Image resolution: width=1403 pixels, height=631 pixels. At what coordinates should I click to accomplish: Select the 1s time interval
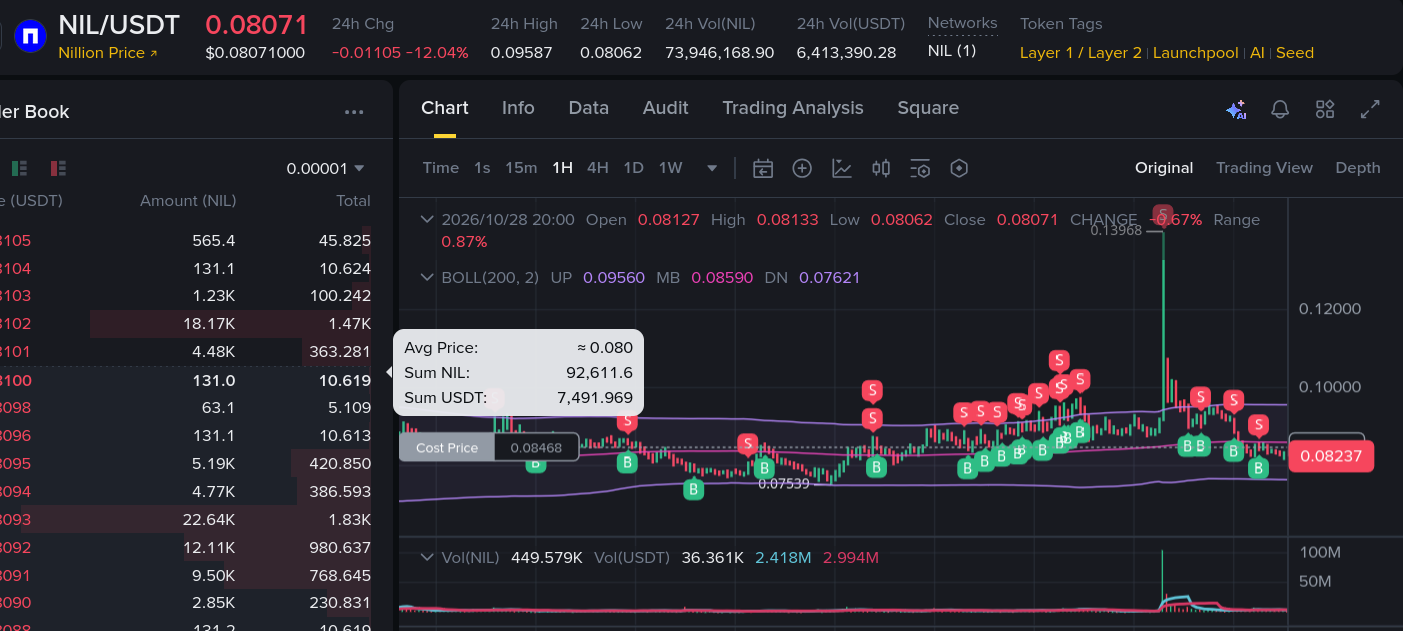(x=482, y=168)
